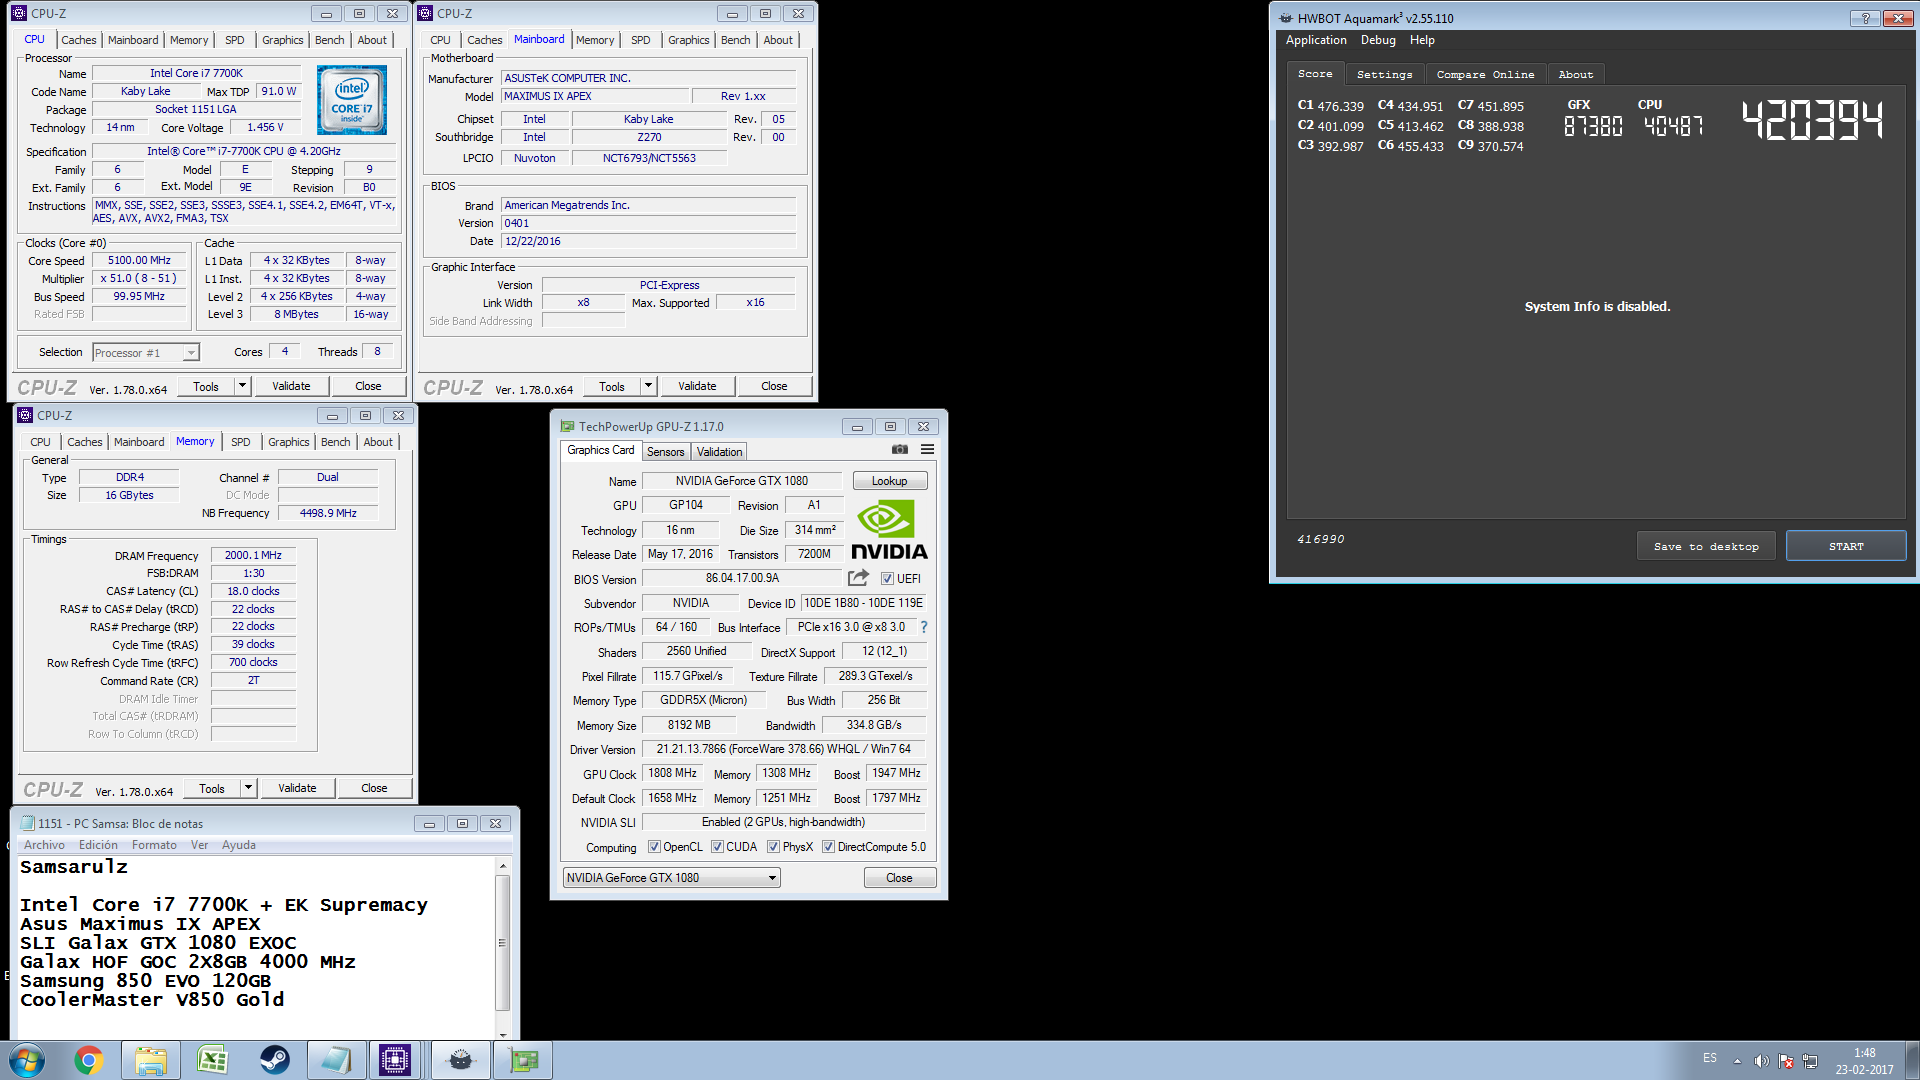Open the GPU selection dropdown NVIDIA GeForce GTX 1080
This screenshot has width=1920, height=1080.
[671, 877]
